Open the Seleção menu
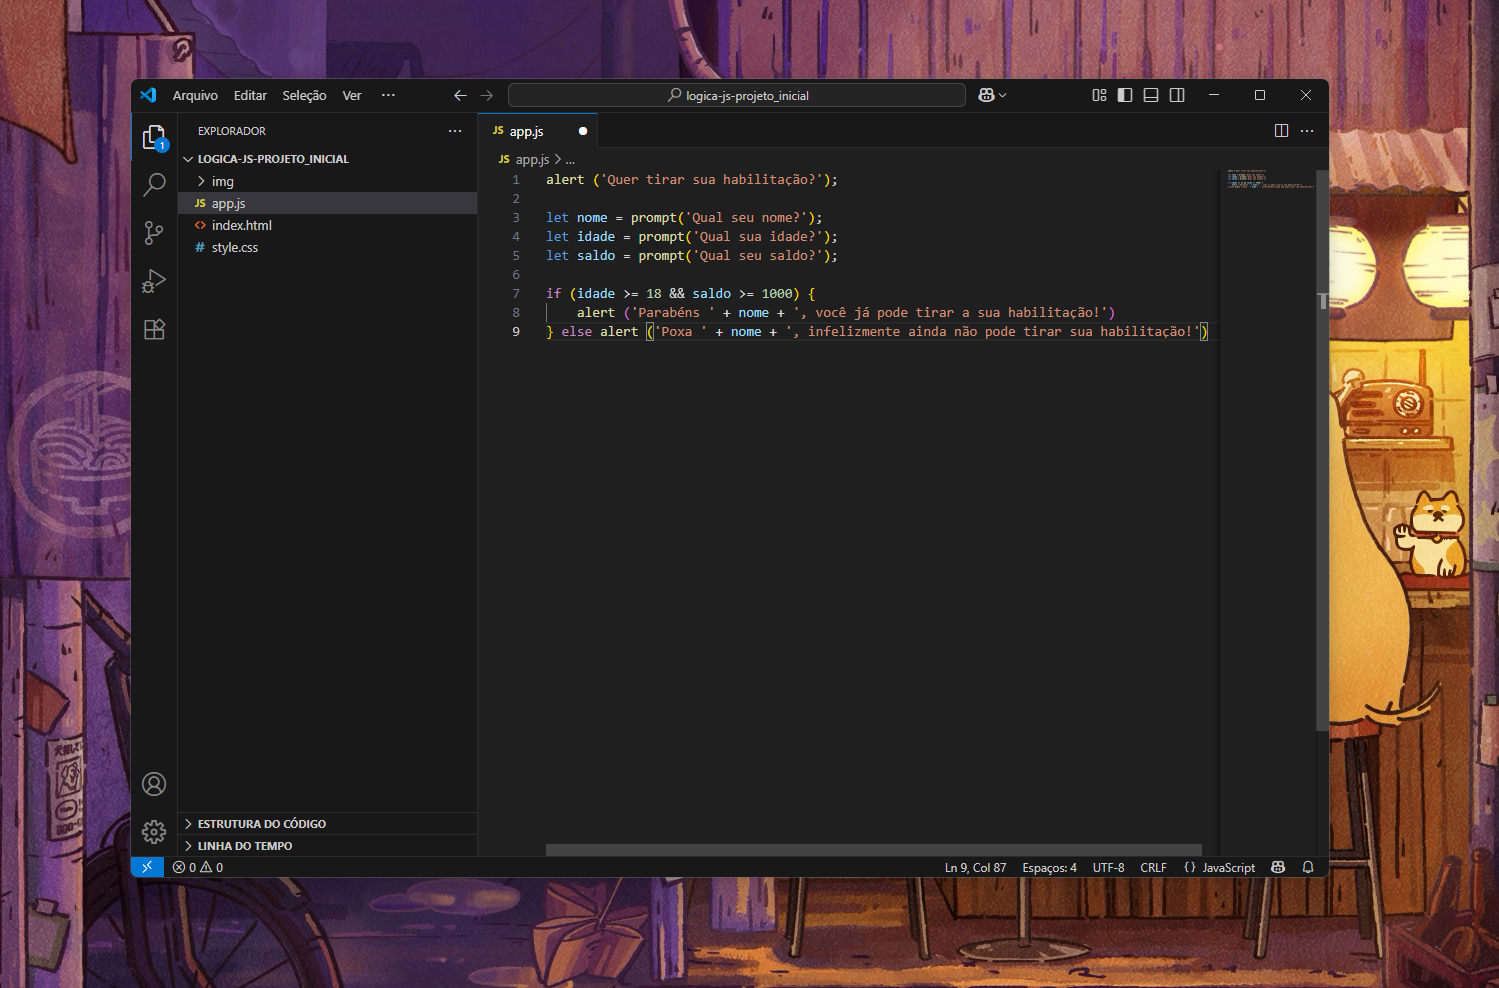The image size is (1499, 988). pyautogui.click(x=304, y=95)
